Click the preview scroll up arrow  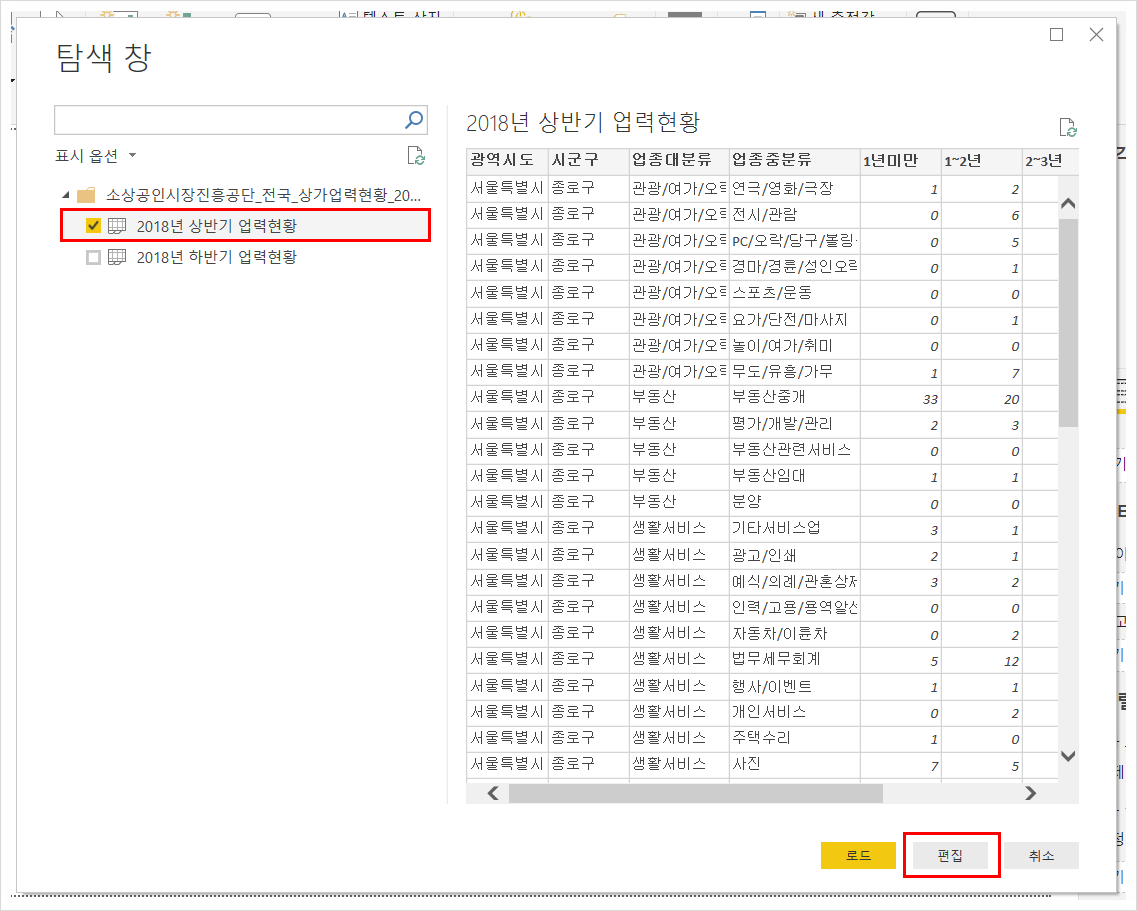(x=1067, y=204)
